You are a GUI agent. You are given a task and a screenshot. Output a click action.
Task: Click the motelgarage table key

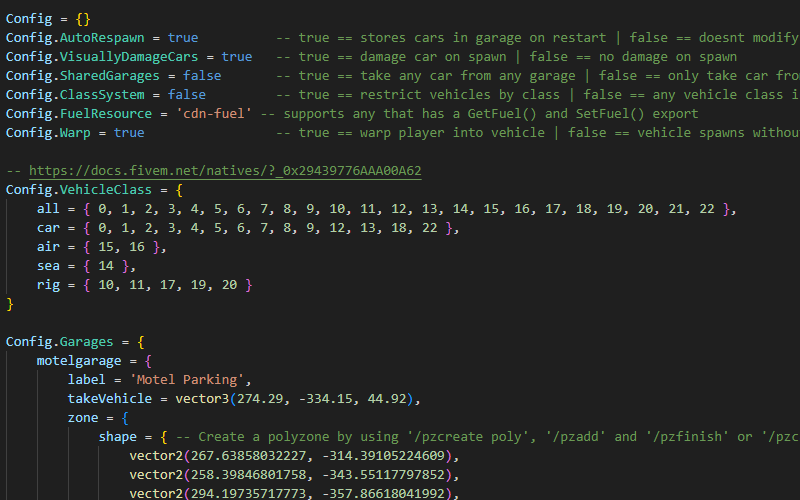(79, 360)
